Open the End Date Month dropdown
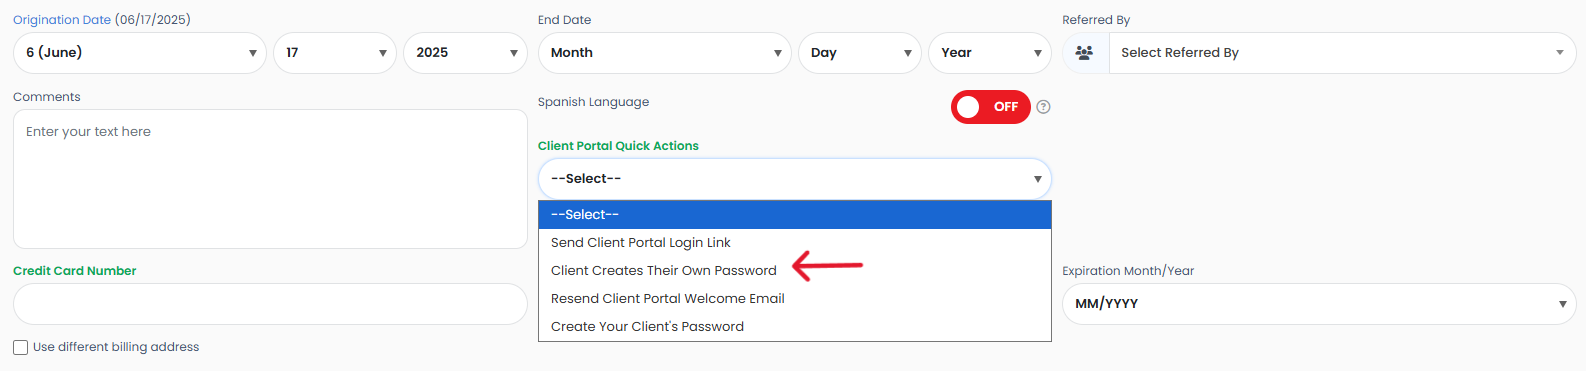Viewport: 1586px width, 371px height. coord(665,53)
